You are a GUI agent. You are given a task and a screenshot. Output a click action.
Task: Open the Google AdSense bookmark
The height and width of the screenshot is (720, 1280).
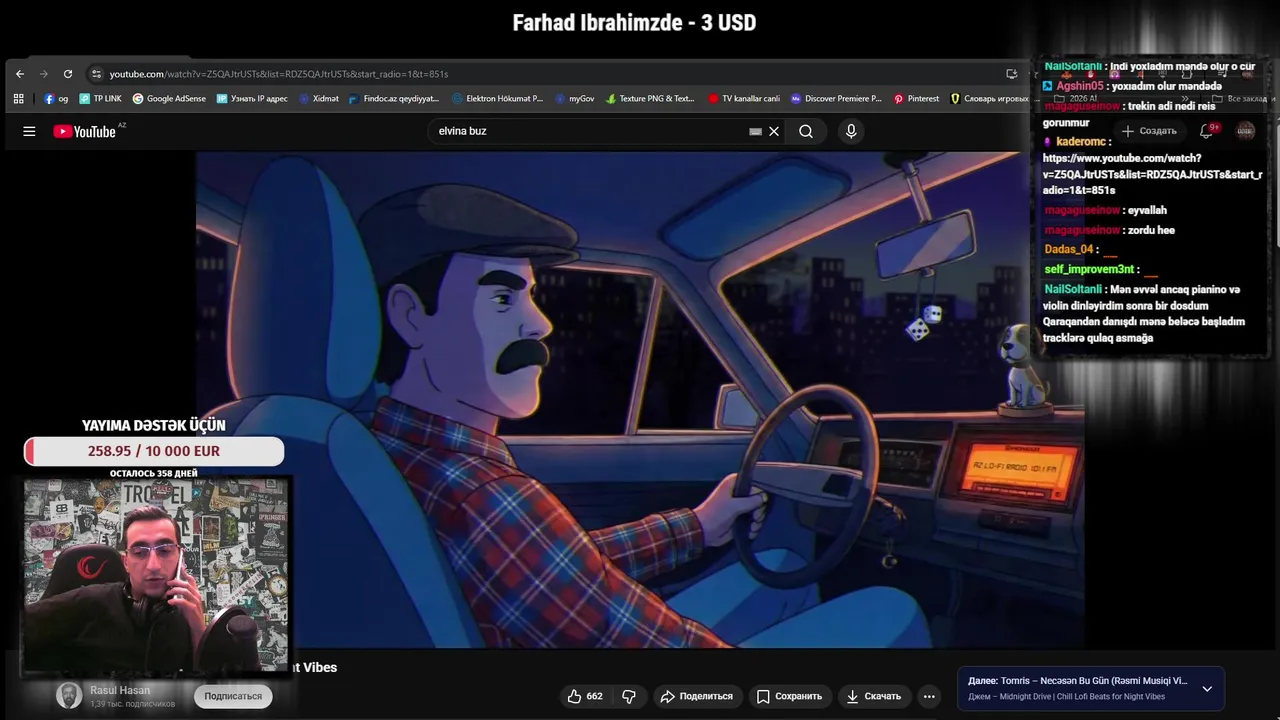click(x=169, y=99)
